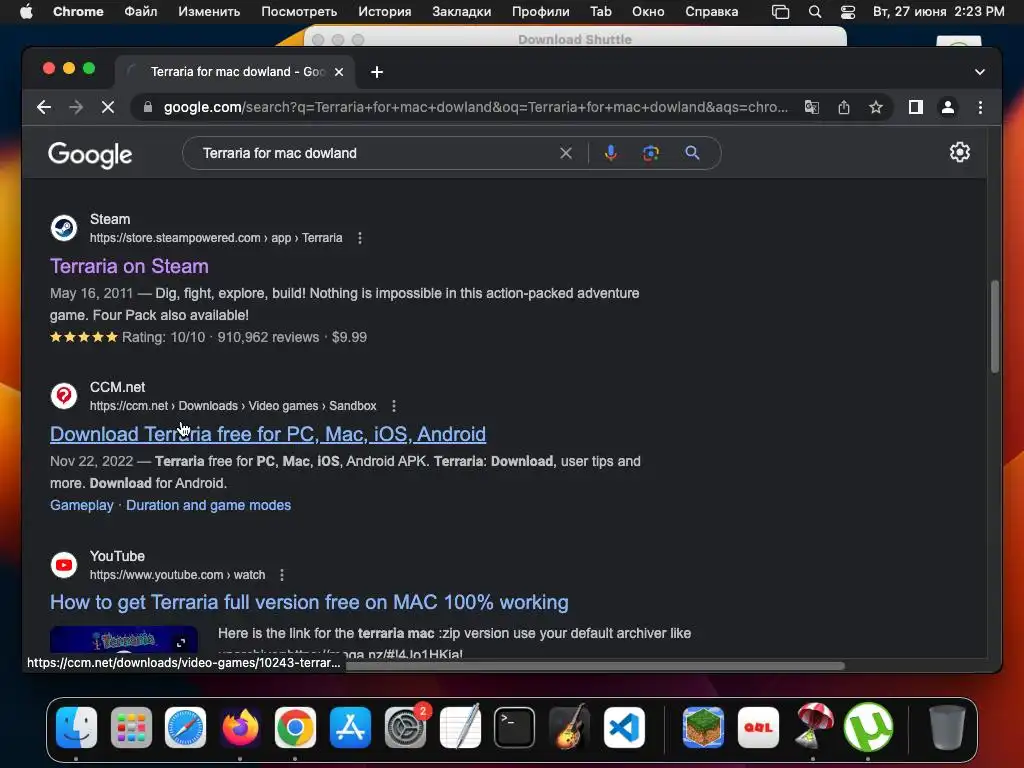Click the forward navigation arrow
Image resolution: width=1024 pixels, height=768 pixels.
(x=76, y=107)
